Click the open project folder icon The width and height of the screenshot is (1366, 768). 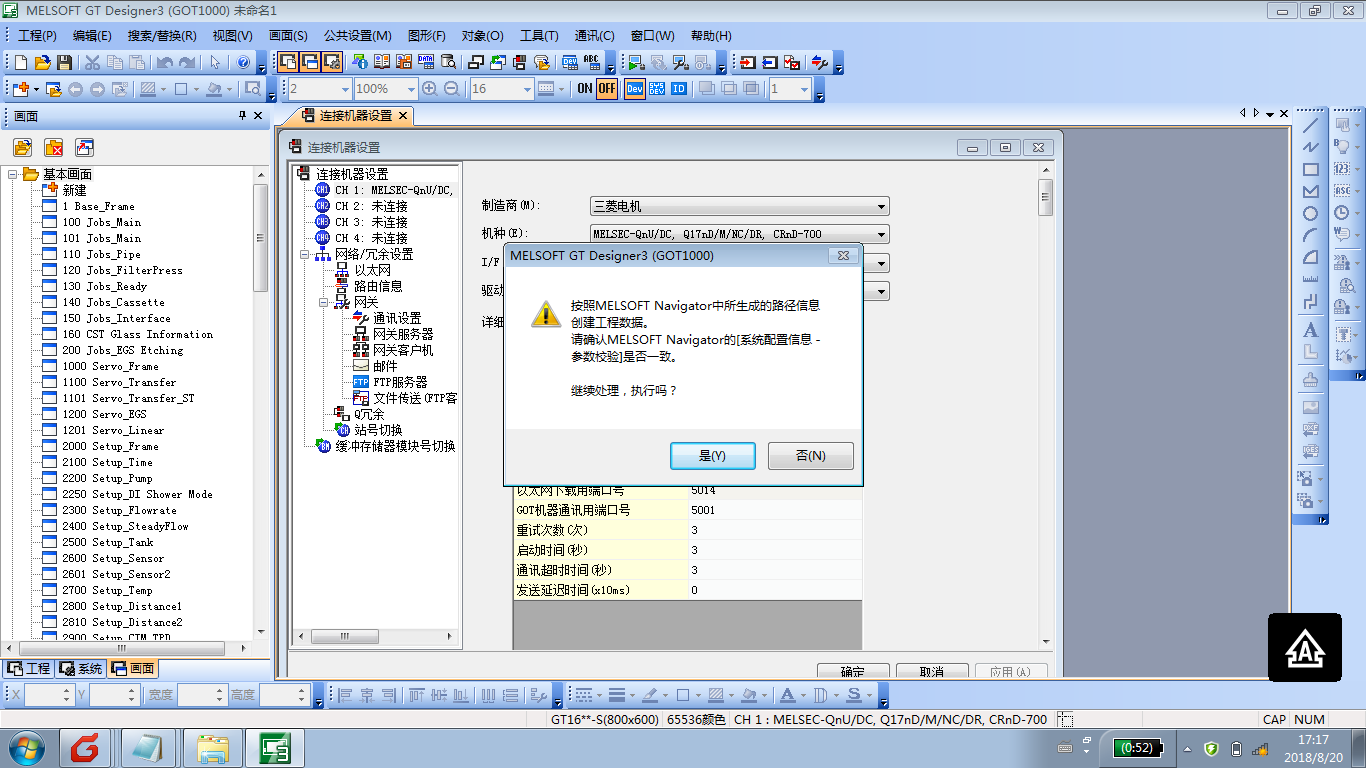[42, 62]
